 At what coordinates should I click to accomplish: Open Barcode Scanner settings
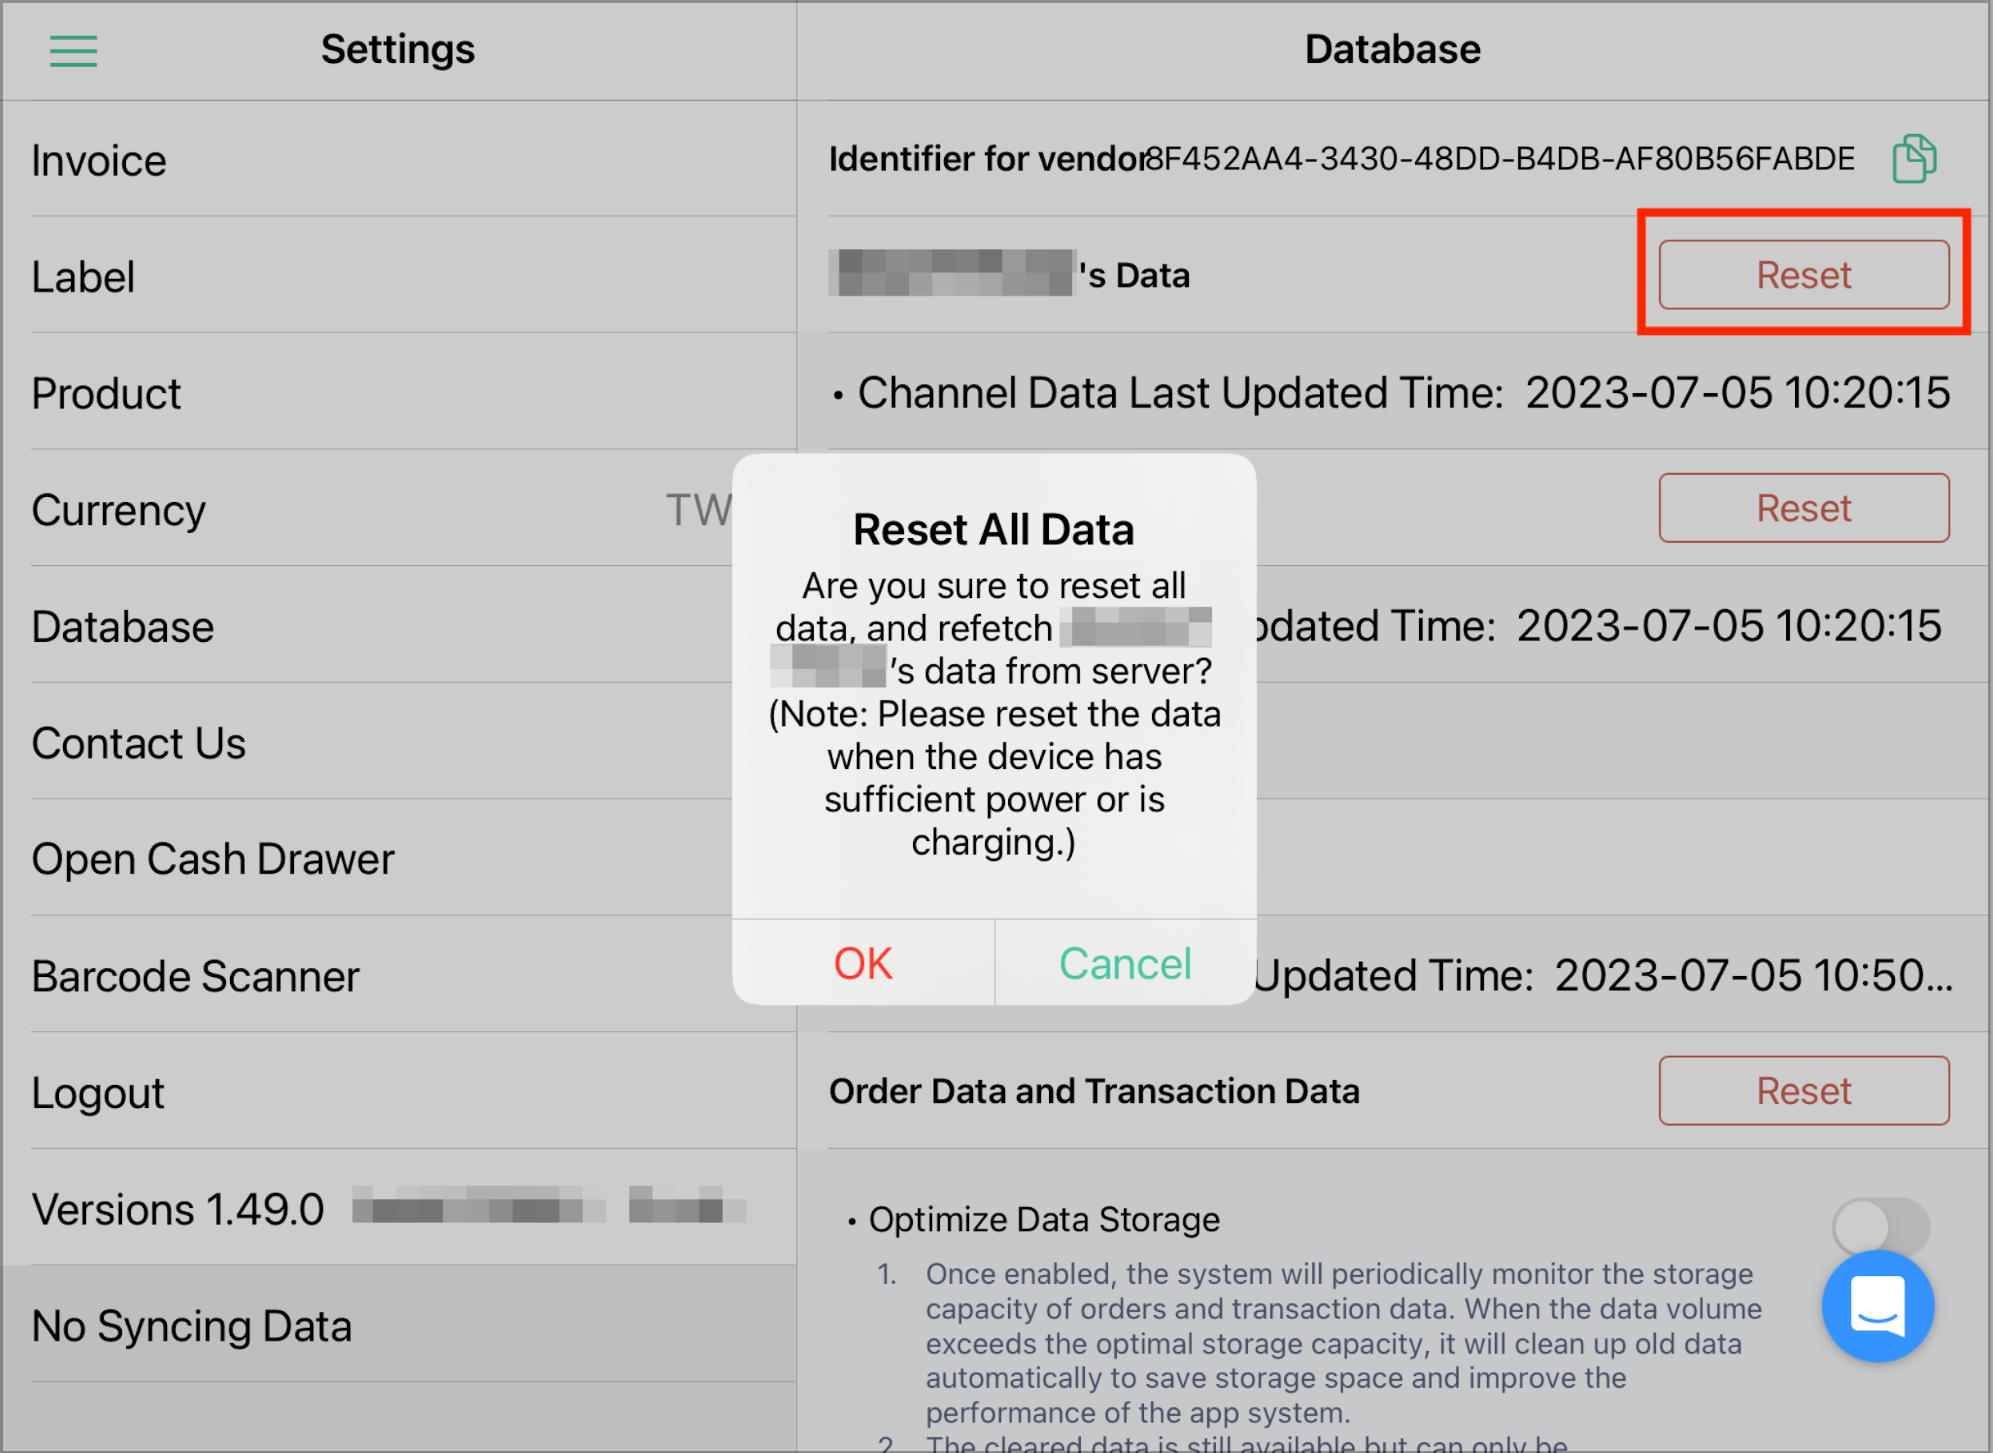(x=196, y=975)
